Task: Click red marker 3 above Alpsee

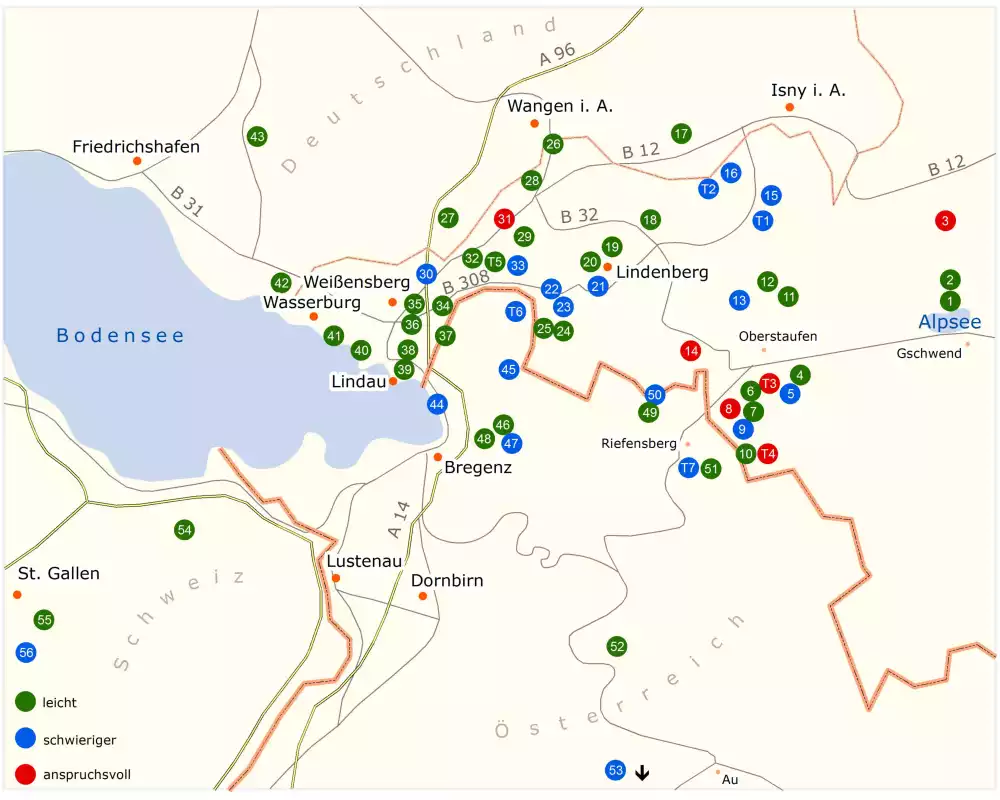Action: click(945, 220)
